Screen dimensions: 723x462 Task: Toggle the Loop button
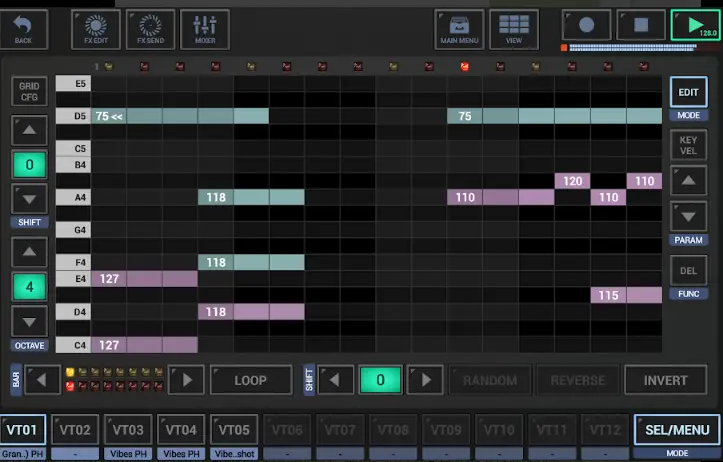point(251,380)
